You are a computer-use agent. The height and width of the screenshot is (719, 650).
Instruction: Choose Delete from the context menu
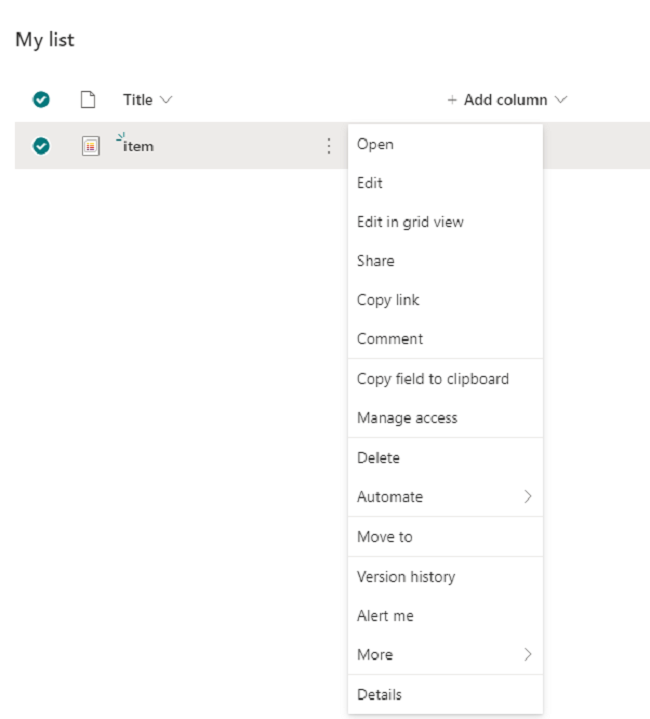coord(446,458)
